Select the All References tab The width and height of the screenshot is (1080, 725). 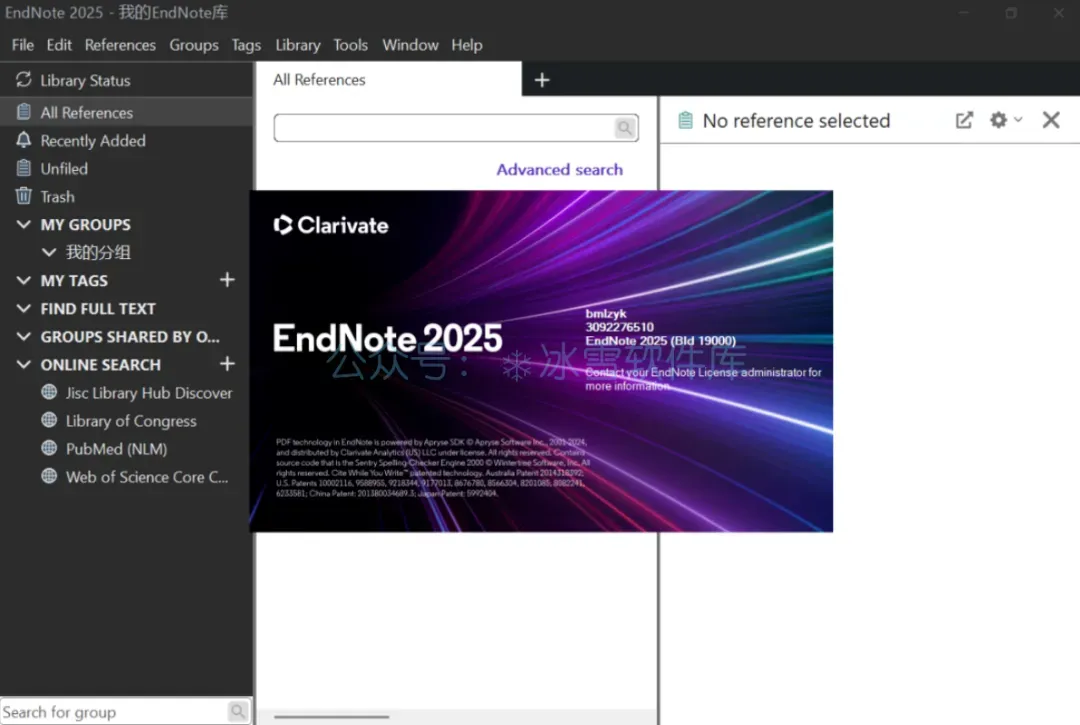388,80
